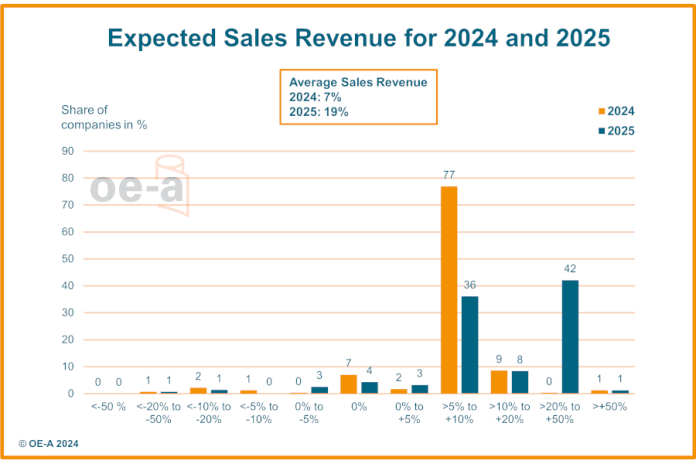
Task: Click the tallest orange bar labeled 77
Action: (x=449, y=289)
